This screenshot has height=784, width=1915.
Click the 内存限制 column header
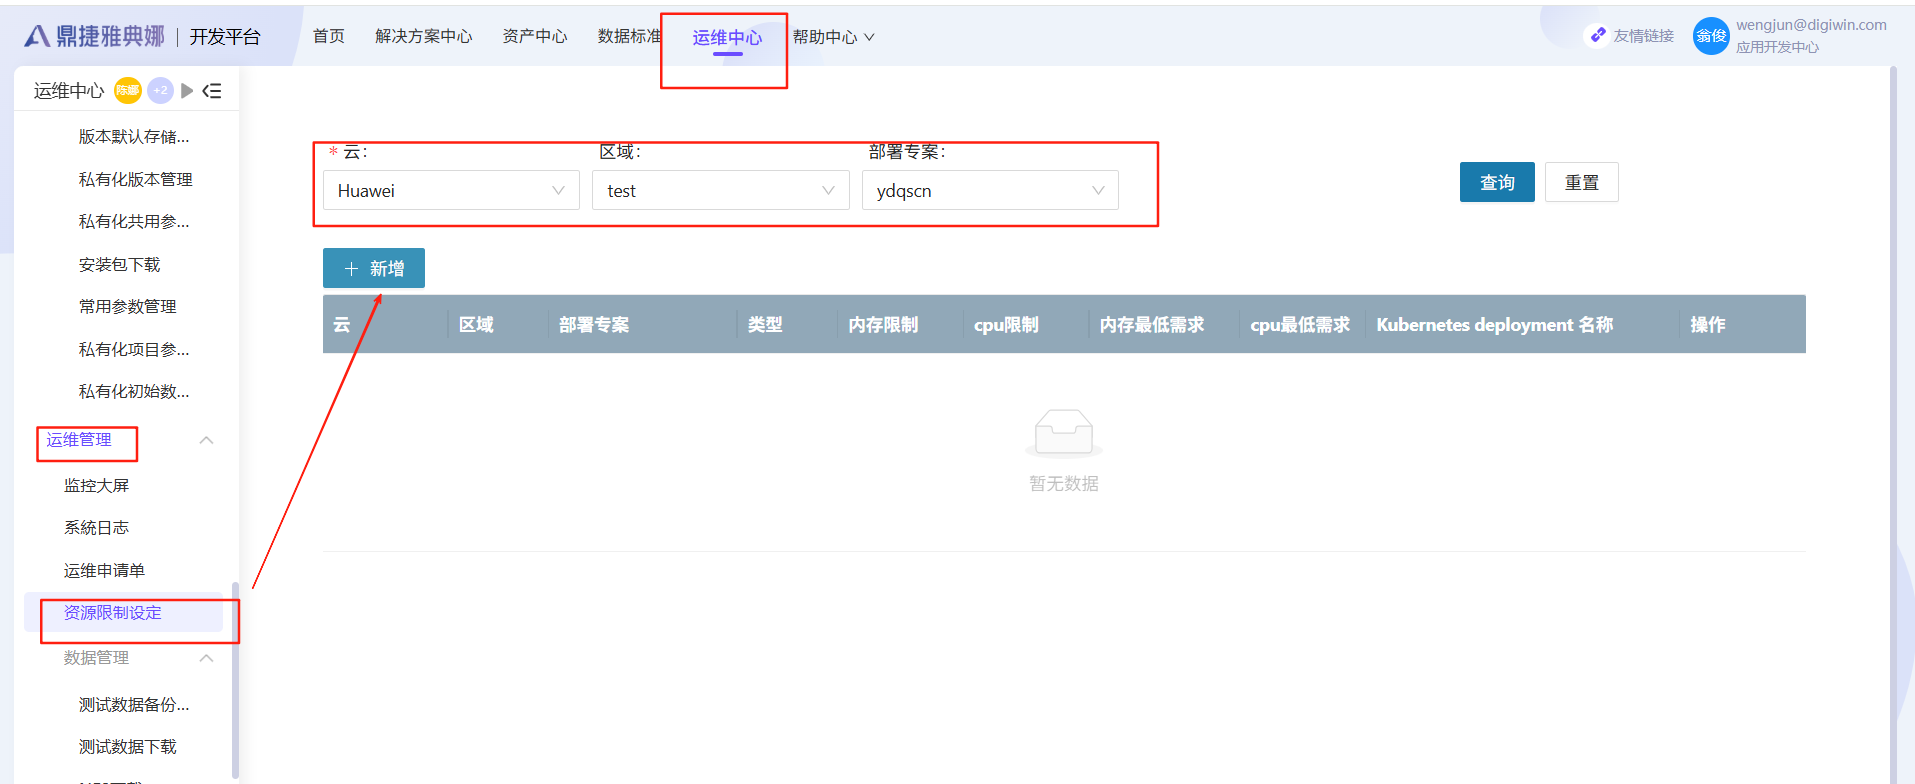click(883, 324)
